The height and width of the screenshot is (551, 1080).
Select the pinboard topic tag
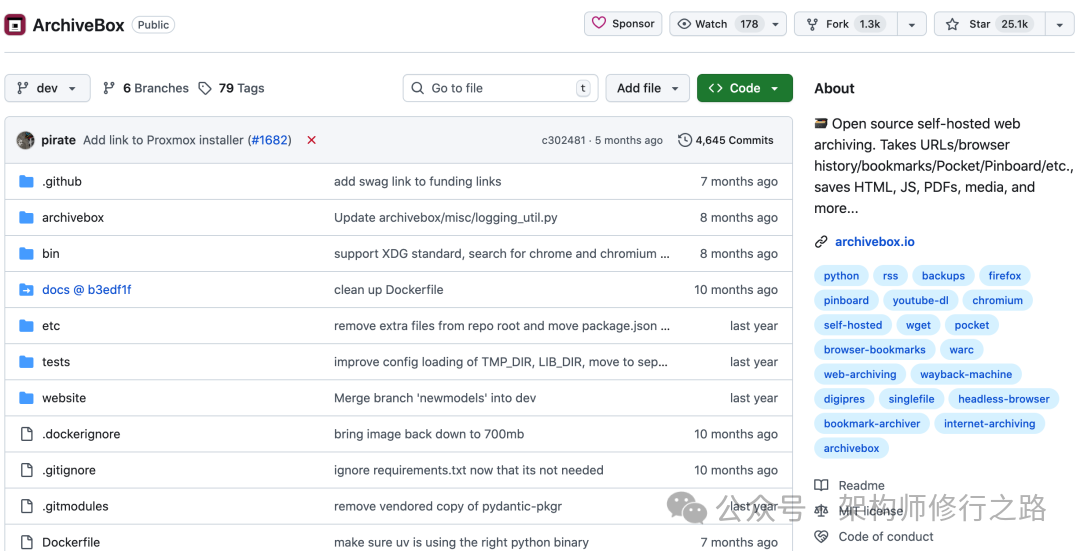point(846,300)
